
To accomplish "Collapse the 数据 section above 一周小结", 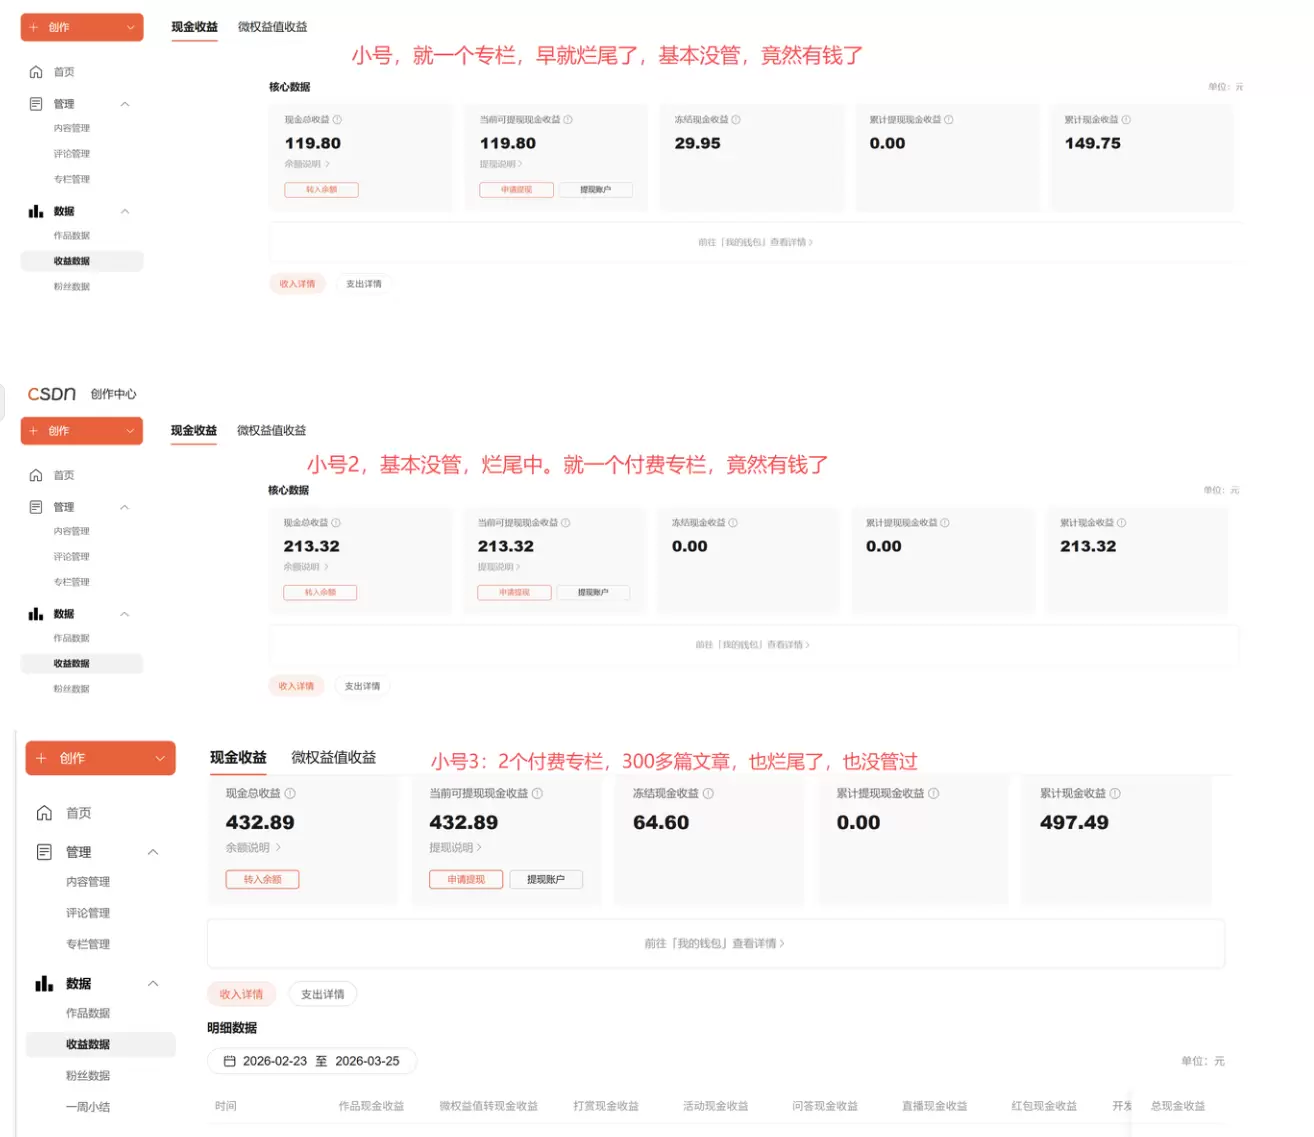I will click(153, 984).
